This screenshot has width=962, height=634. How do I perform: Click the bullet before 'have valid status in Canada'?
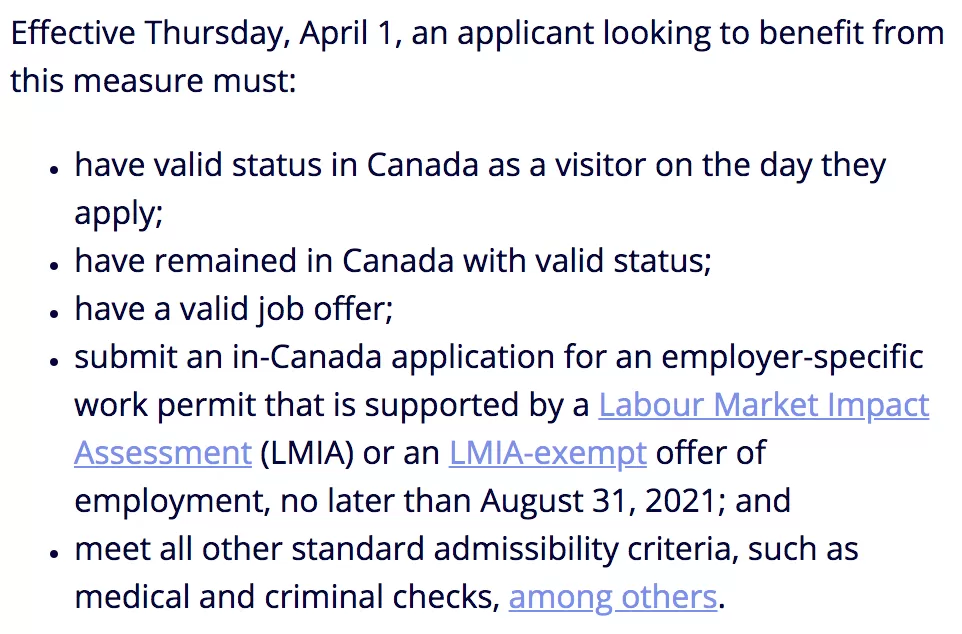[x=55, y=169]
